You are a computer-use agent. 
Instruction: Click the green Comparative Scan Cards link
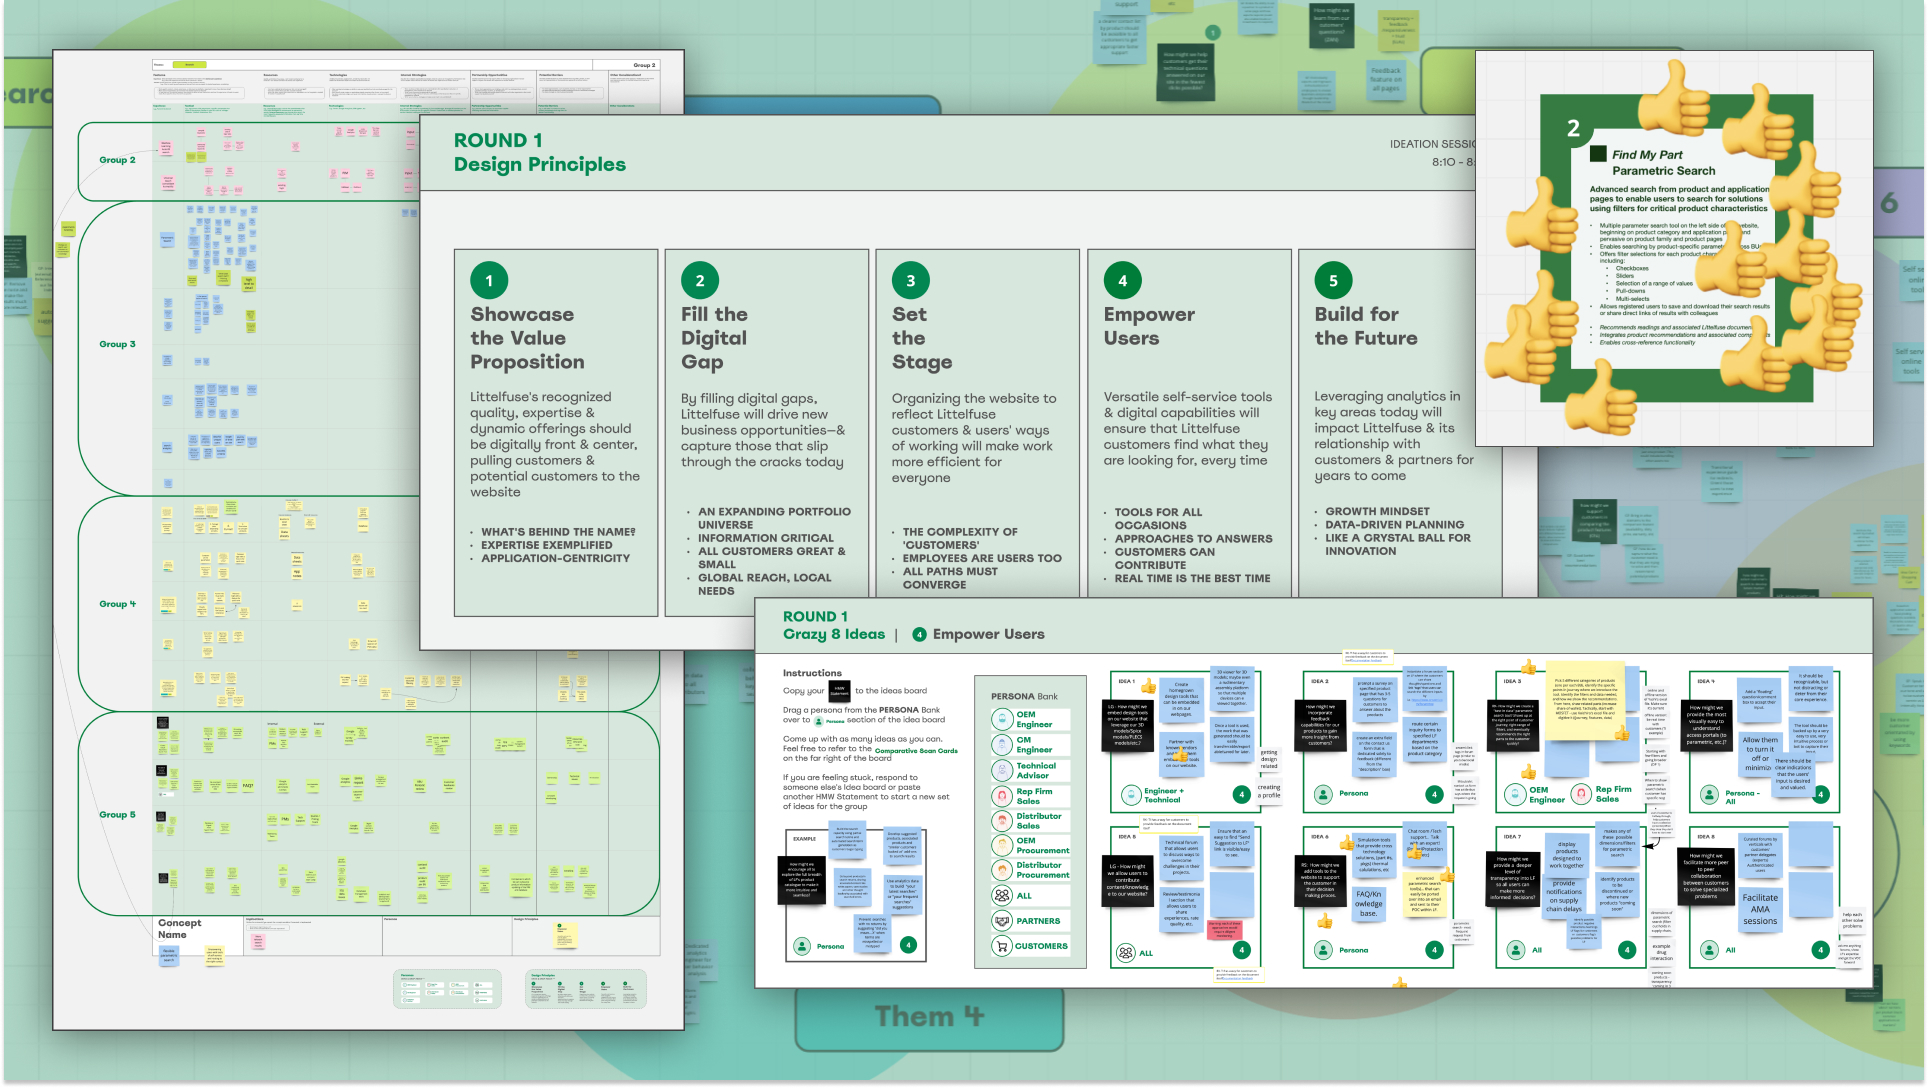tap(915, 750)
